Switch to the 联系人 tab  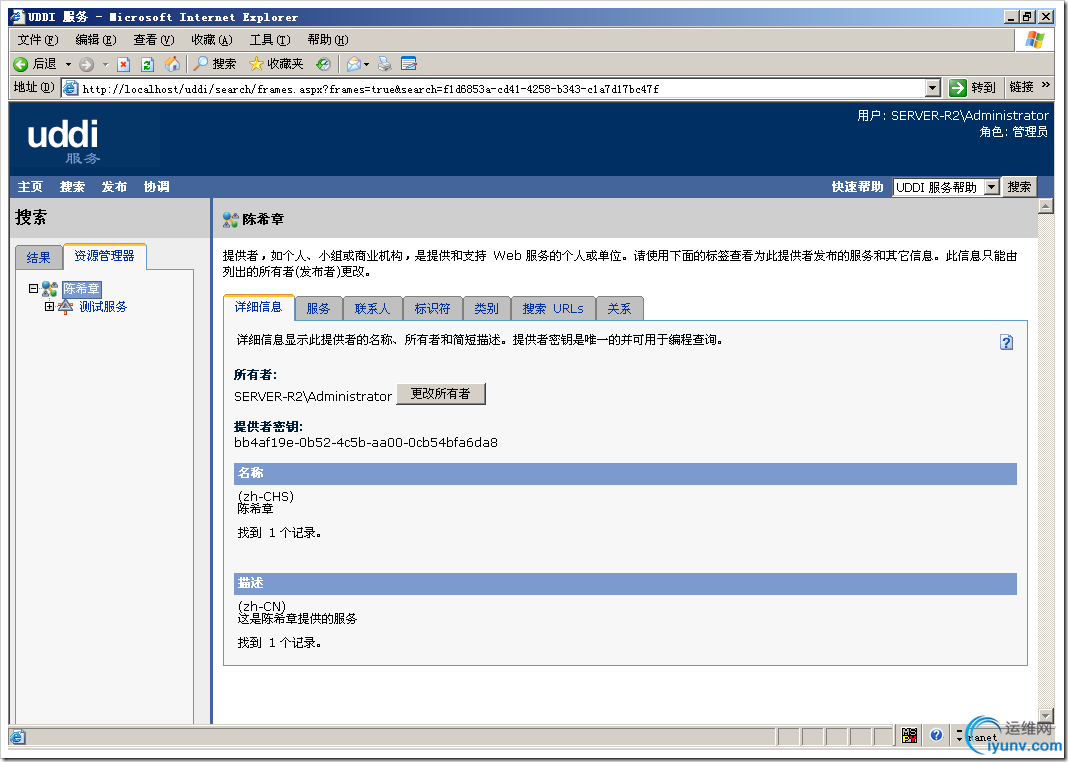click(373, 308)
